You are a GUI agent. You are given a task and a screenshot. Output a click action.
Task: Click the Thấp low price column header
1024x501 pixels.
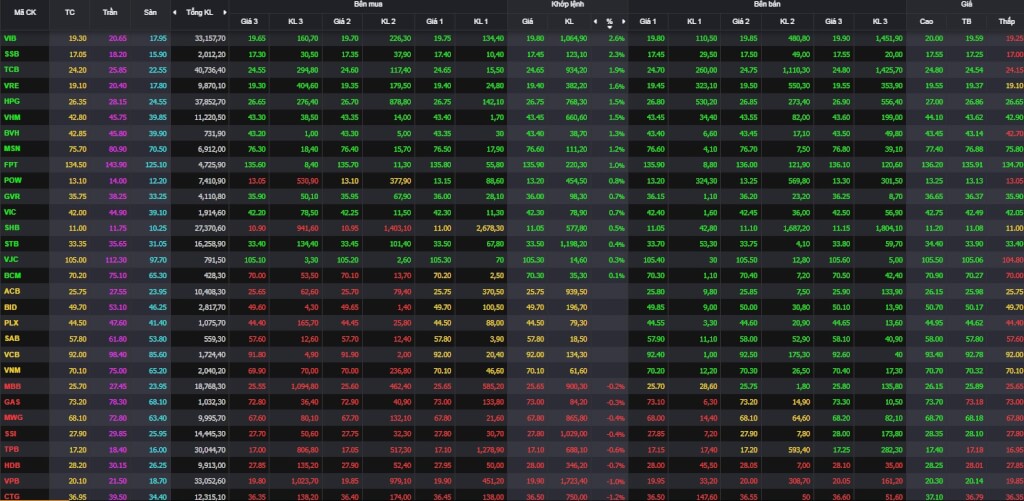pos(1006,22)
